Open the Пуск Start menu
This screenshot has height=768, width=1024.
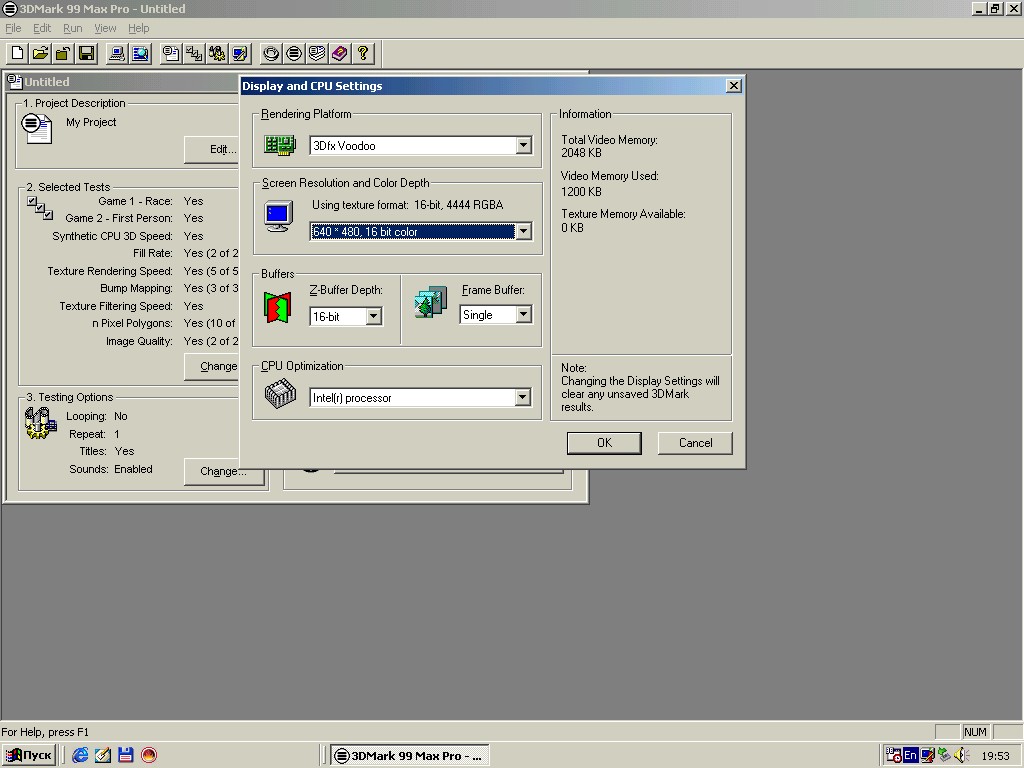tap(28, 755)
